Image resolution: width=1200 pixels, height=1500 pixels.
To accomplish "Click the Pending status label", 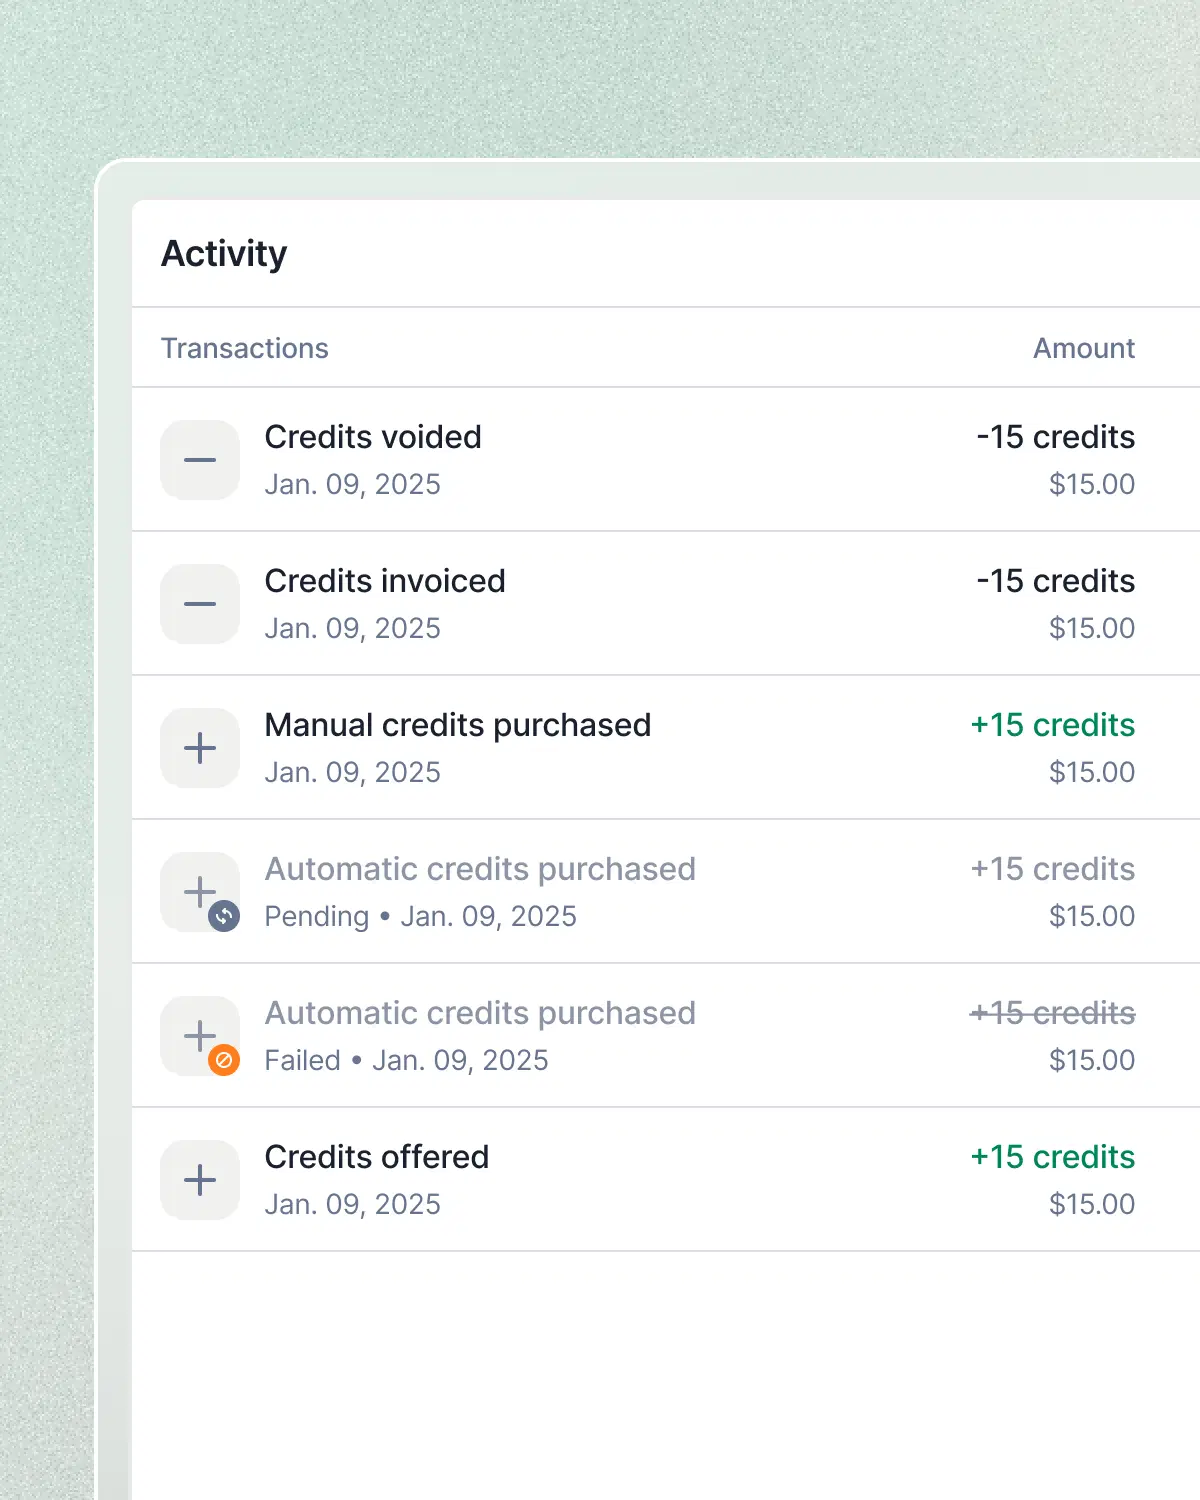I will click(317, 917).
